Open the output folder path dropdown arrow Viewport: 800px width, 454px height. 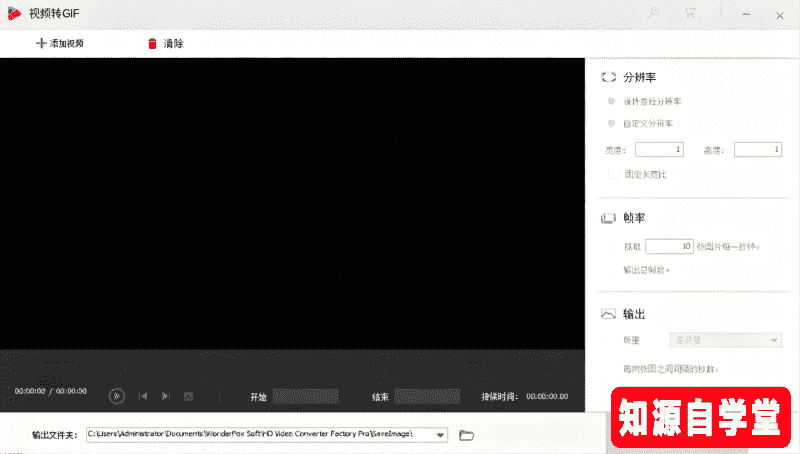(440, 435)
